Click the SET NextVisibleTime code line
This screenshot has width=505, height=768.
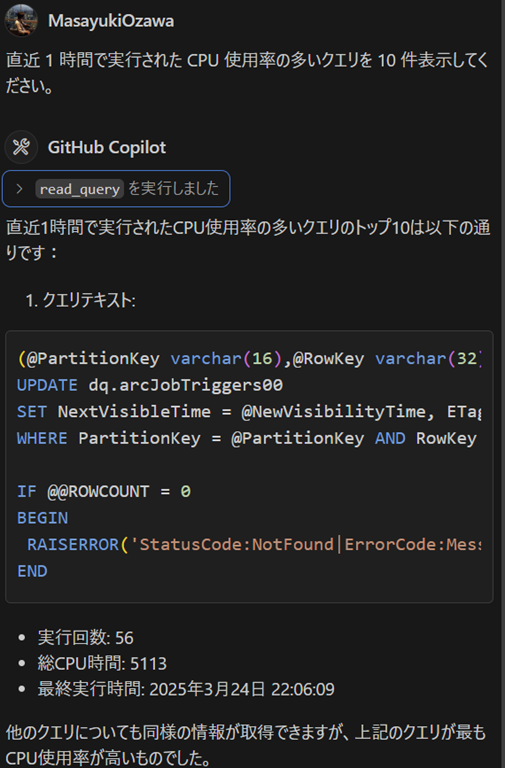coord(249,411)
